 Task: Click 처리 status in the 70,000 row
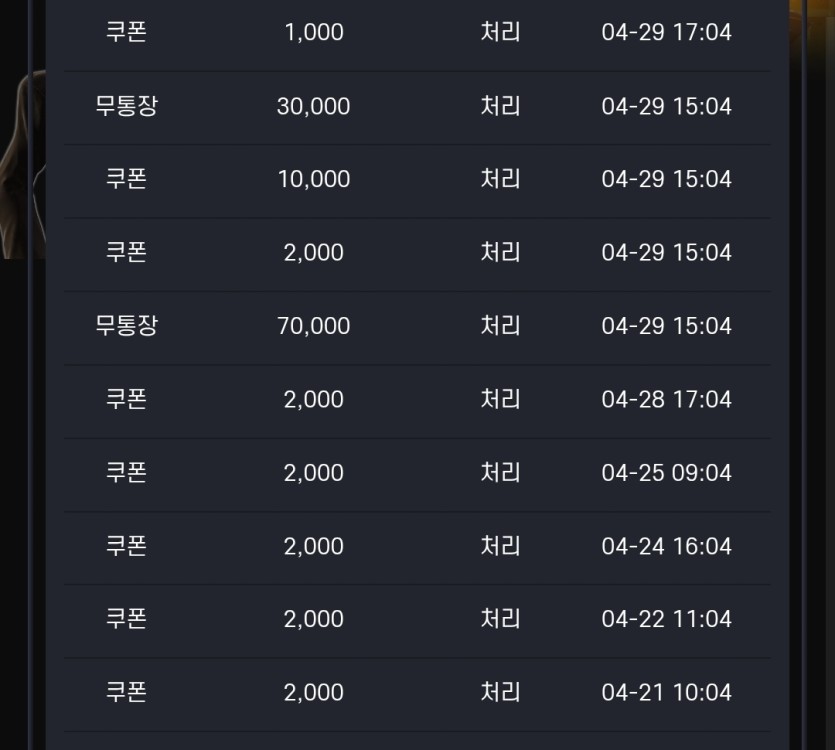coord(500,326)
